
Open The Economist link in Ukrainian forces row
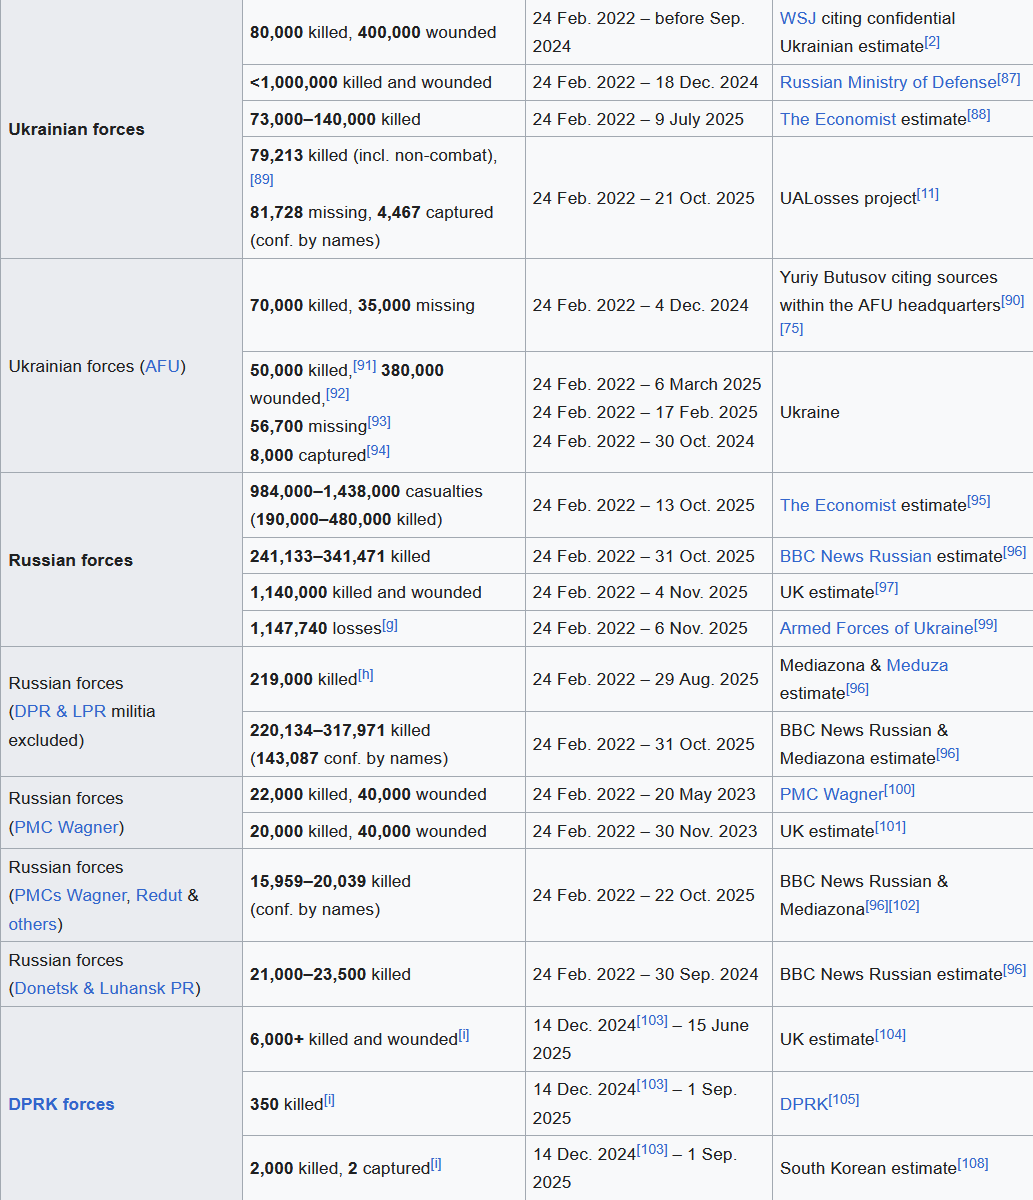tap(838, 119)
